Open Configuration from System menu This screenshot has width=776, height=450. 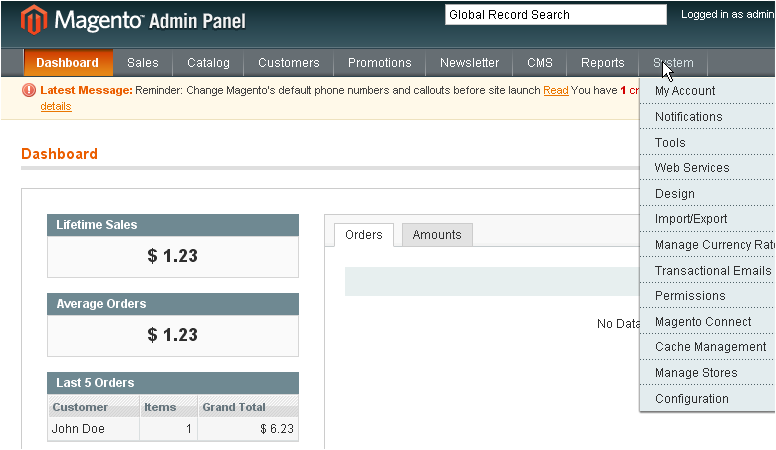707,399
